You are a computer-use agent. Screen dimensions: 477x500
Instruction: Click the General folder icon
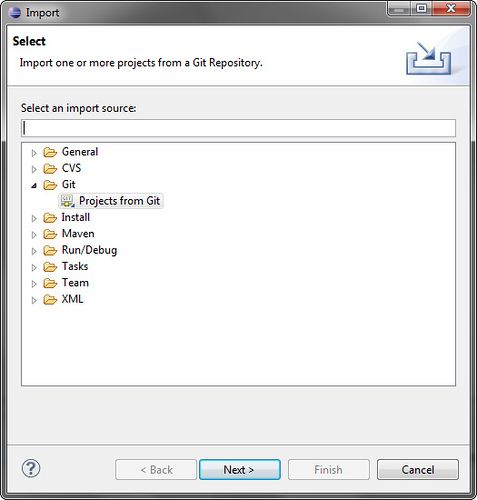(x=50, y=152)
